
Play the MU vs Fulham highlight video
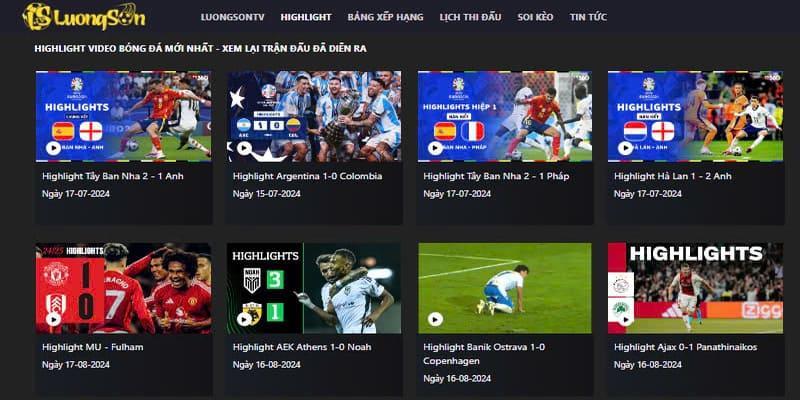pos(54,319)
